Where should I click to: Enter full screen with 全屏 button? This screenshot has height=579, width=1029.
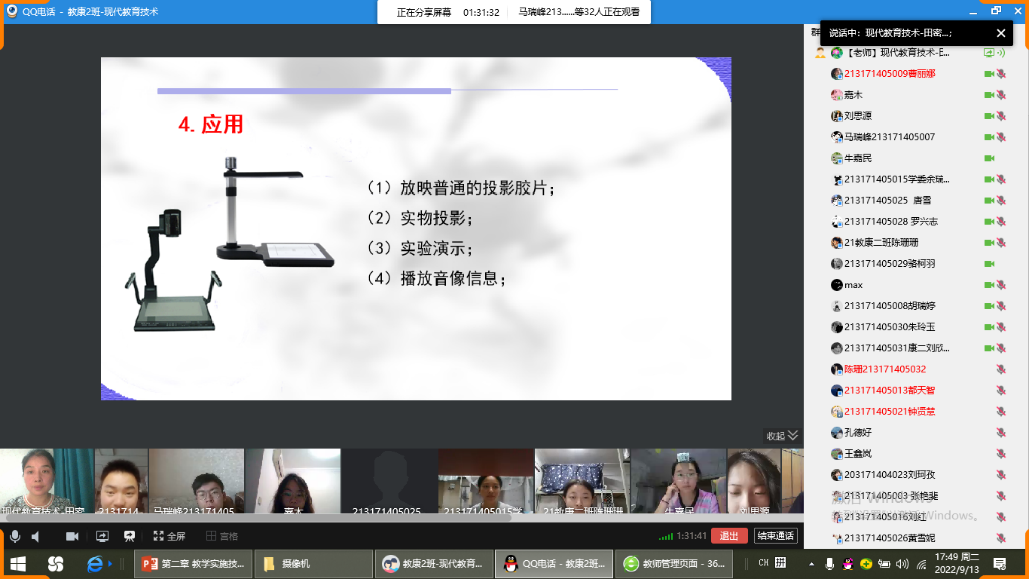tap(168, 536)
